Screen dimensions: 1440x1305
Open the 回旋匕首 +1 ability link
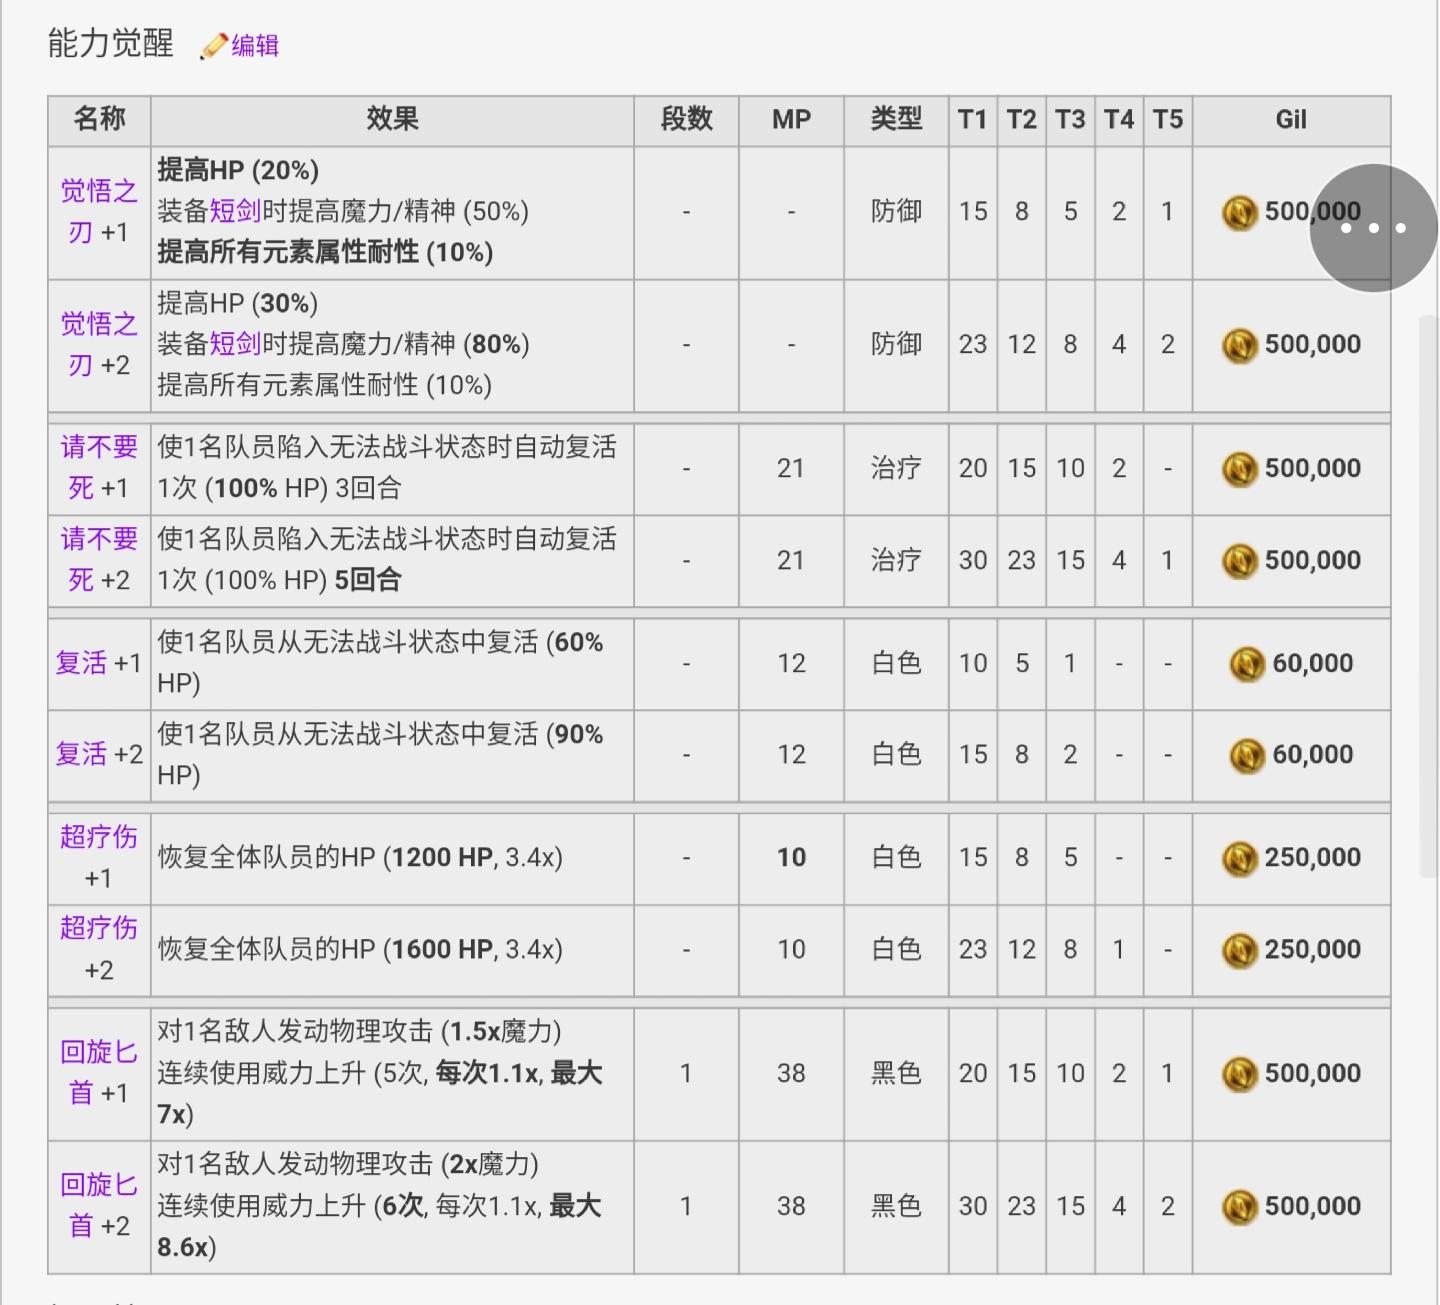tap(99, 1072)
